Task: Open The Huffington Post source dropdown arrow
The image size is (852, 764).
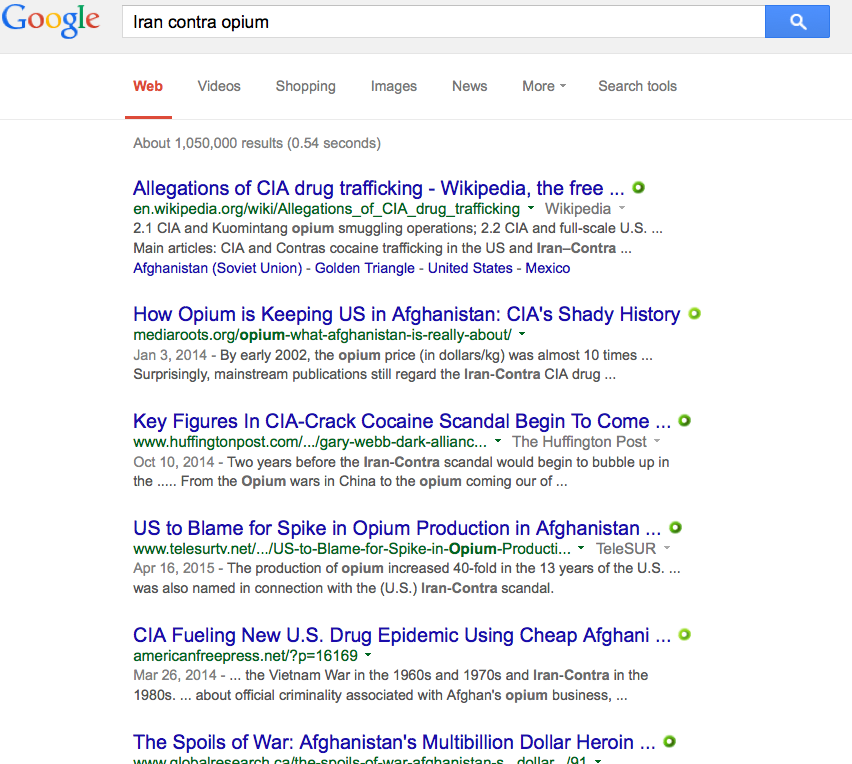Action: (x=657, y=441)
